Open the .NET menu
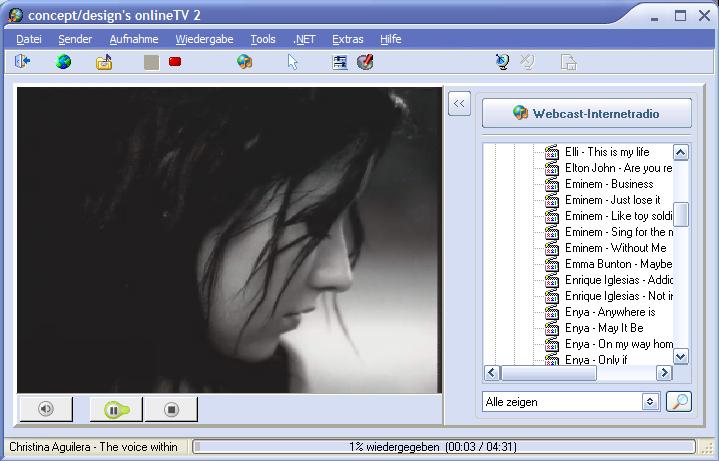 304,39
